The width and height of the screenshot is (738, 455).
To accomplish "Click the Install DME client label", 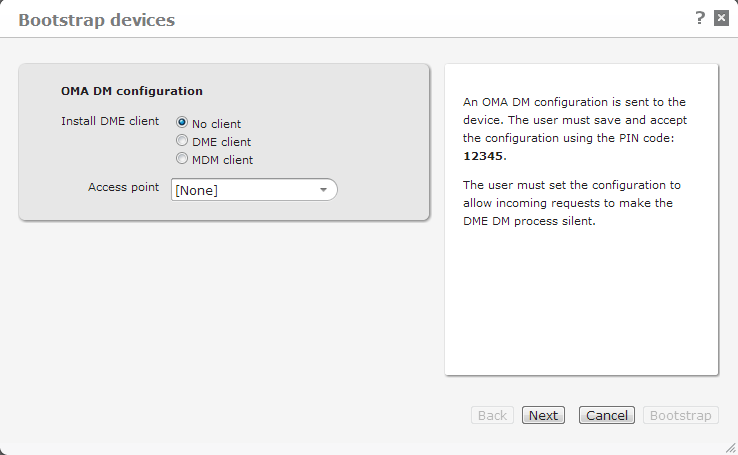I will (116, 122).
